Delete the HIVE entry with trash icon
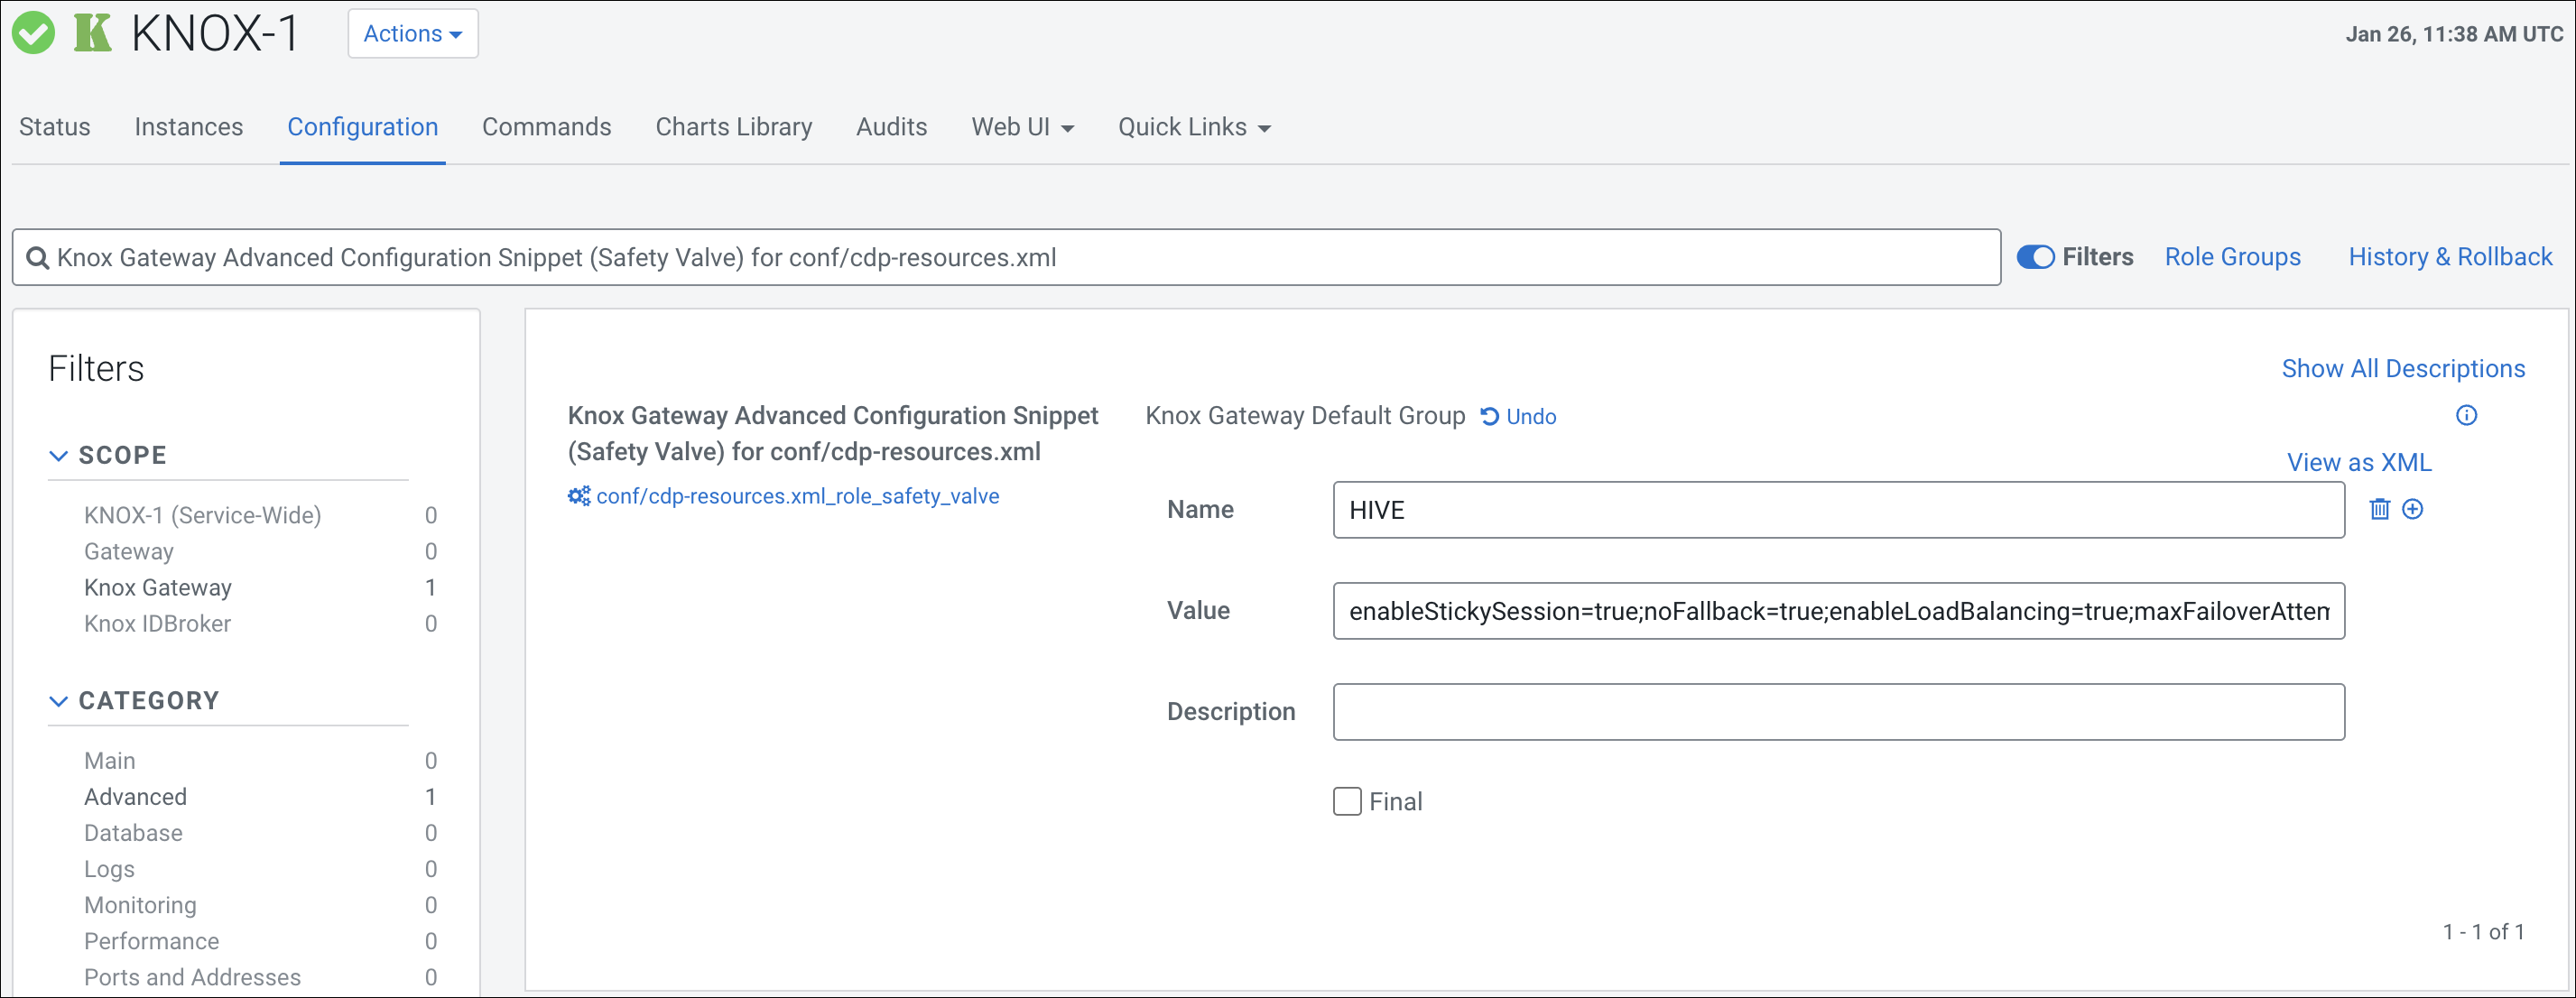2576x998 pixels. [2379, 509]
